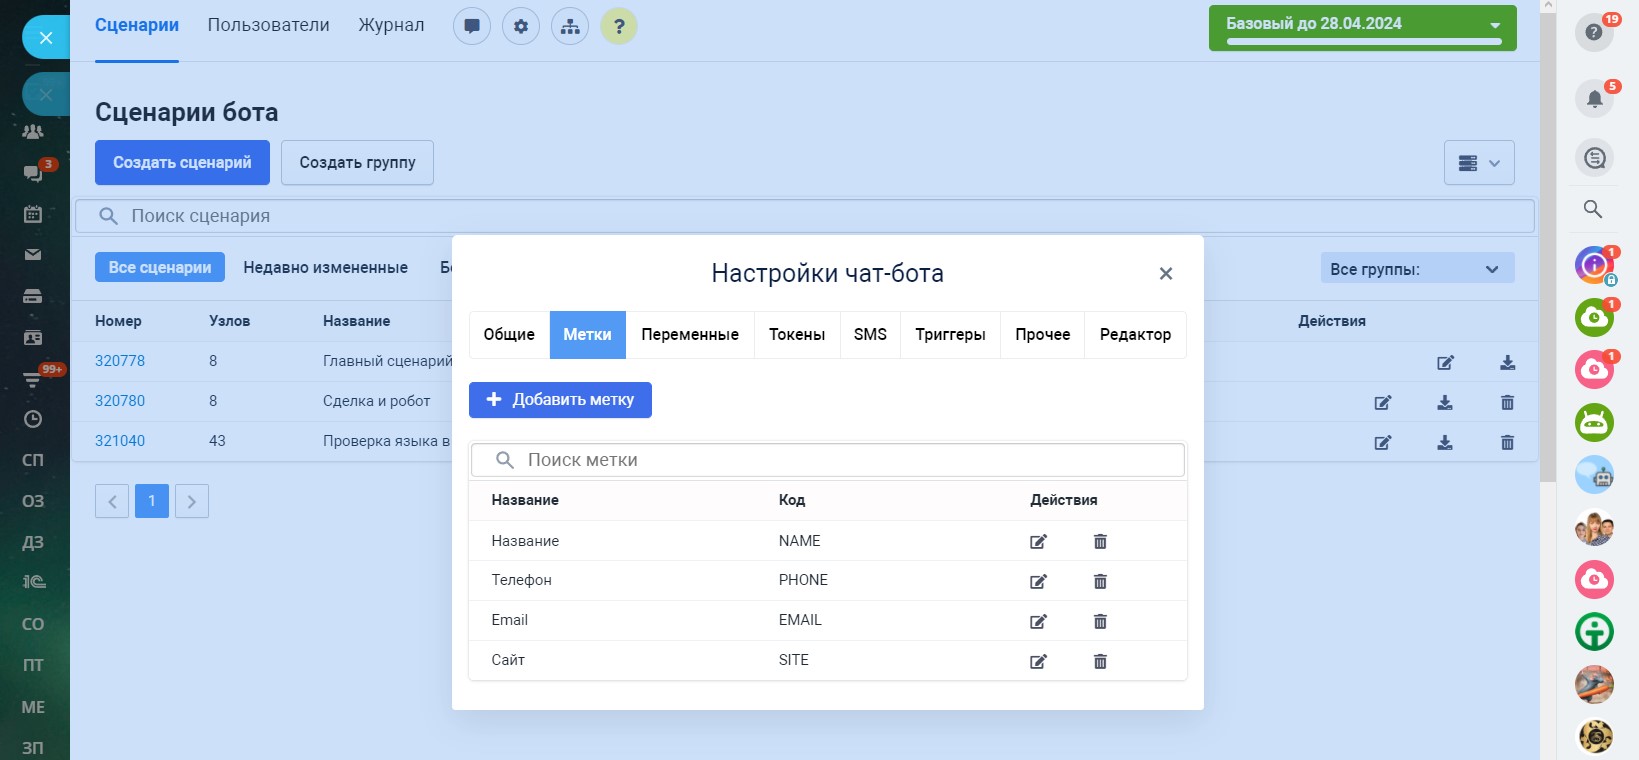Open scenario number 320778 link

coord(120,361)
